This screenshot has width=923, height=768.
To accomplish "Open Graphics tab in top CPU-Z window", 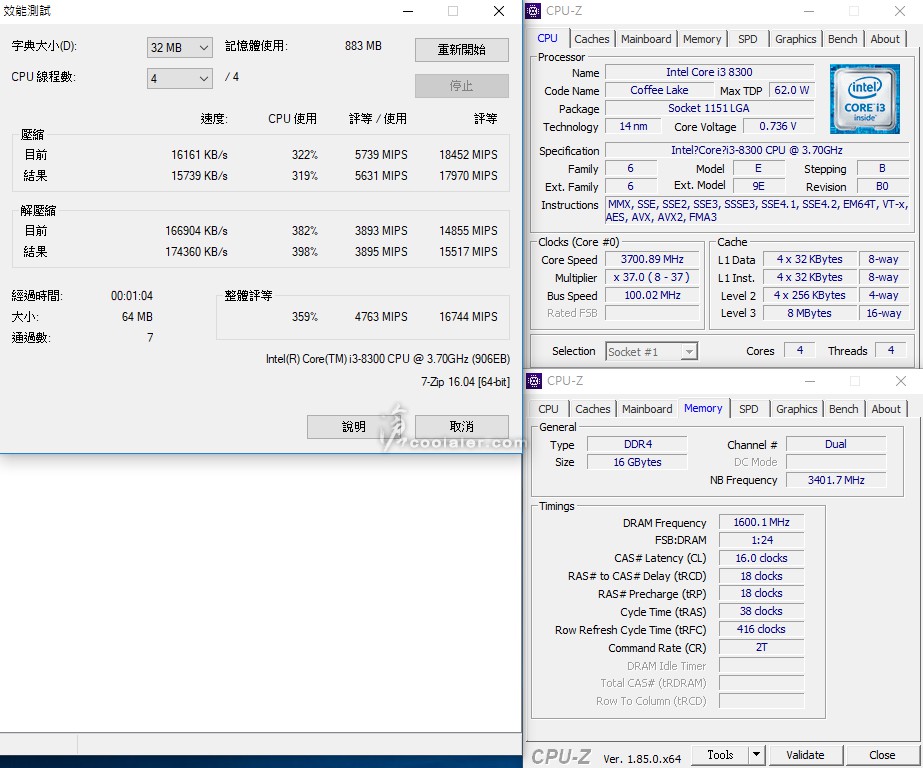I will pos(795,39).
